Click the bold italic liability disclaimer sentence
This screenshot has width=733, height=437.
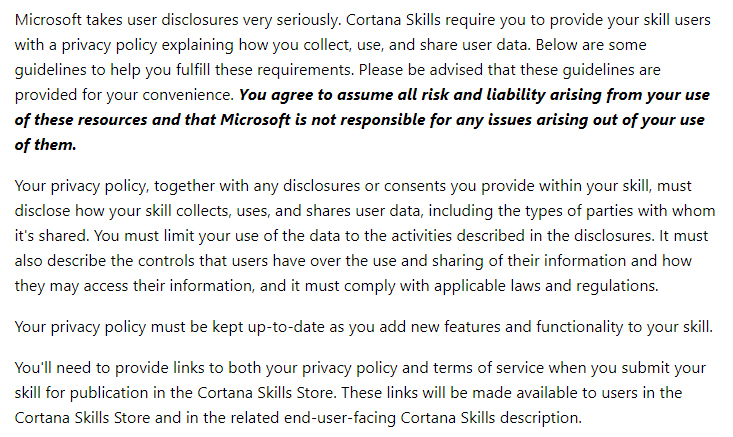tap(360, 120)
